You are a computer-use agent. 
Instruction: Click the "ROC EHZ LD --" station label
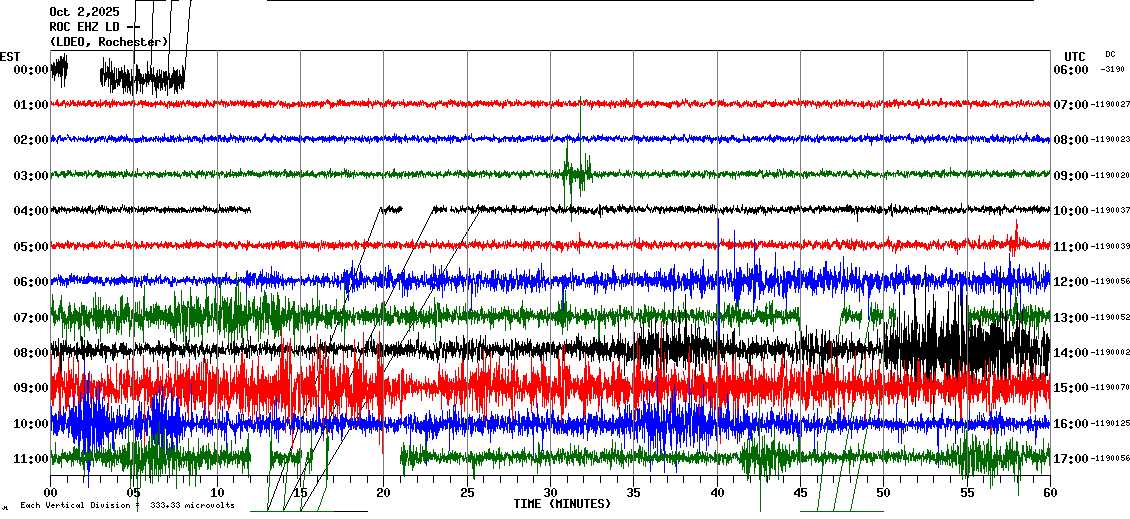[x=94, y=27]
